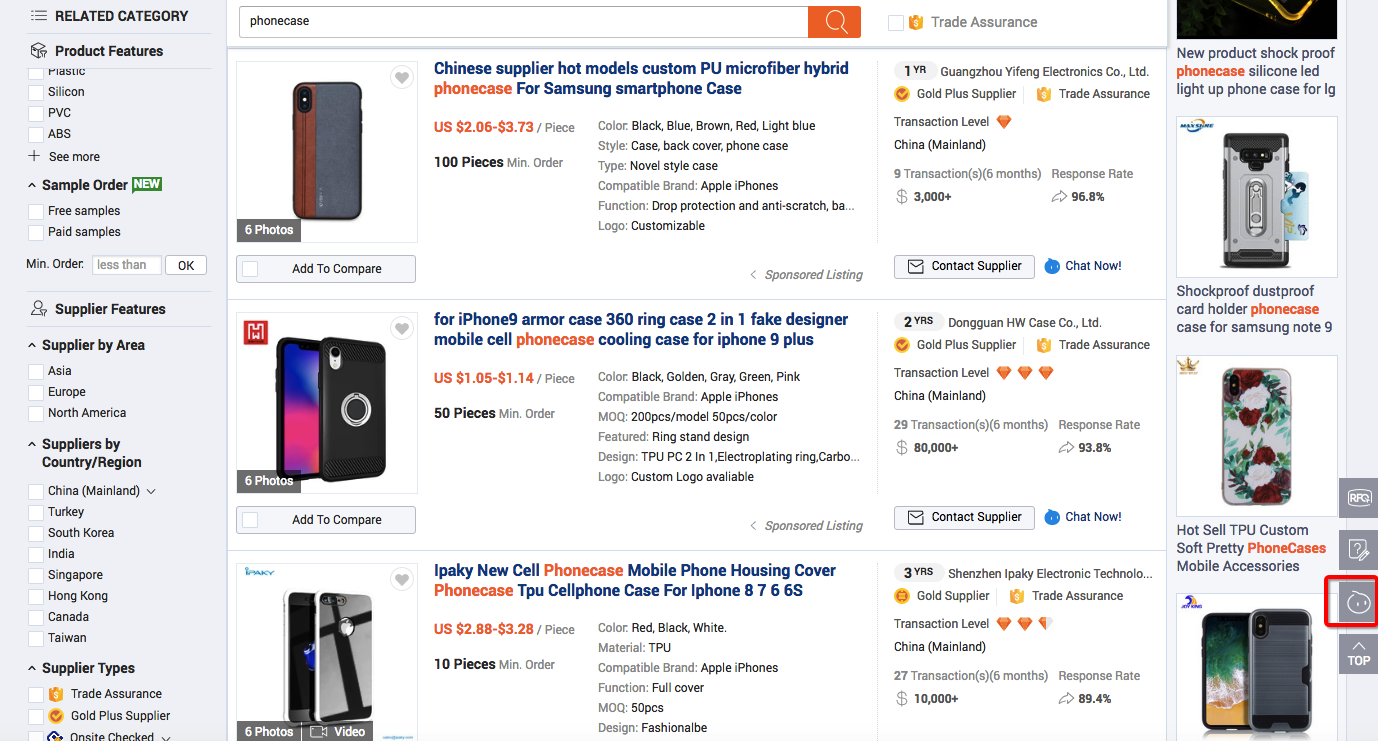Screen dimensions: 1378x741
Task: Click Contact Supplier for Dongguan HW Case
Action: click(x=964, y=517)
